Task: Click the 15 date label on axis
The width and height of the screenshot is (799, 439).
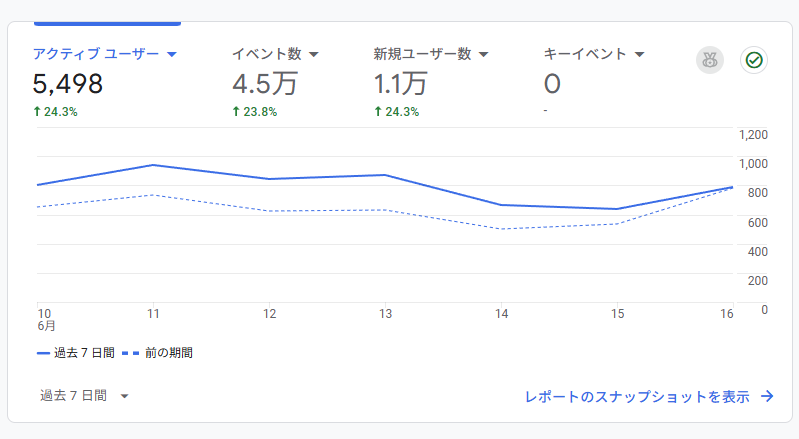Action: pyautogui.click(x=618, y=314)
